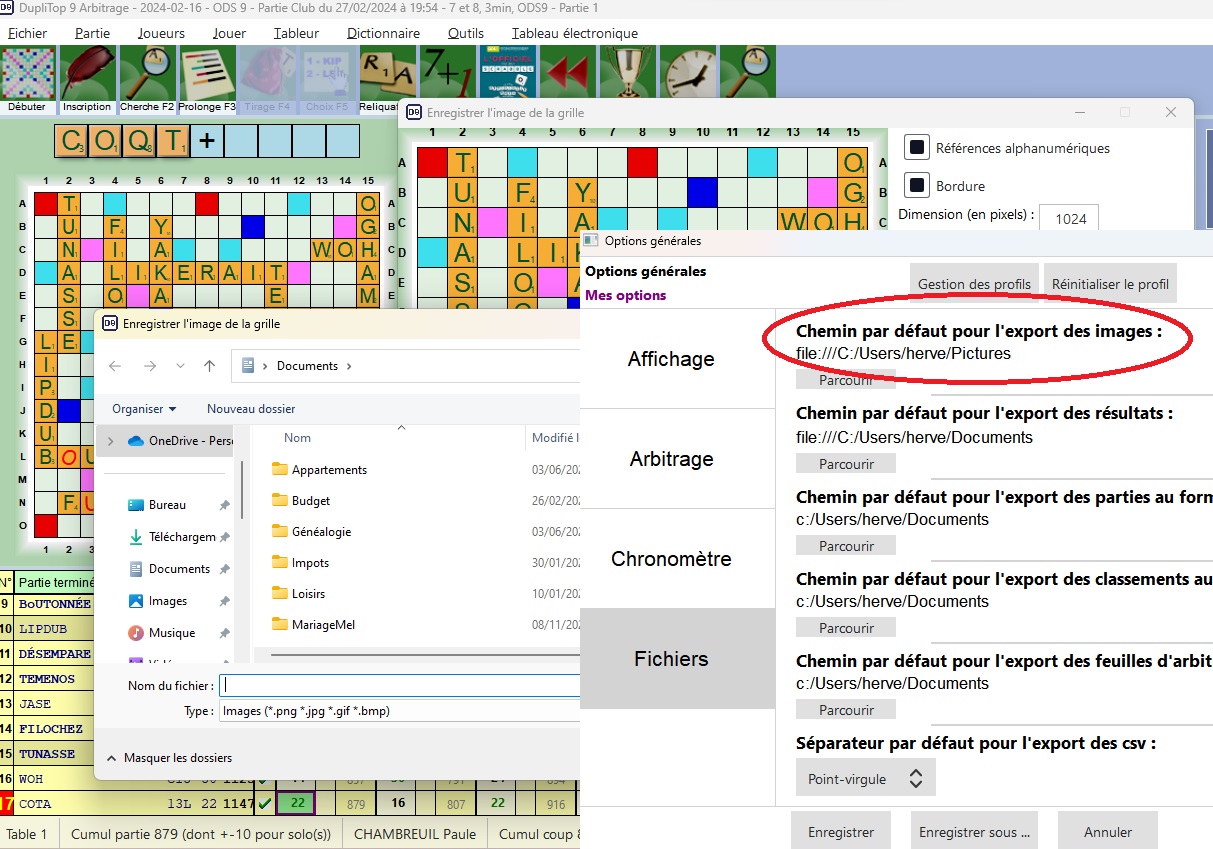Toggle the Références alphanumériques checkbox
1213x849 pixels.
click(x=917, y=148)
